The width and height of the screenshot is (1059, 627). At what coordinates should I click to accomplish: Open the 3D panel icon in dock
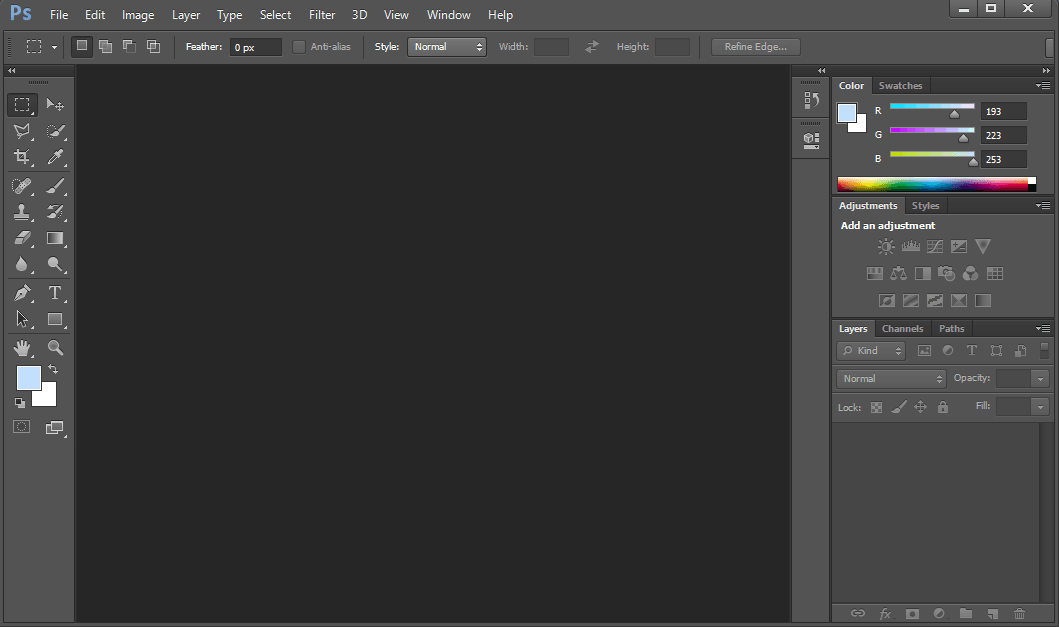pyautogui.click(x=811, y=140)
